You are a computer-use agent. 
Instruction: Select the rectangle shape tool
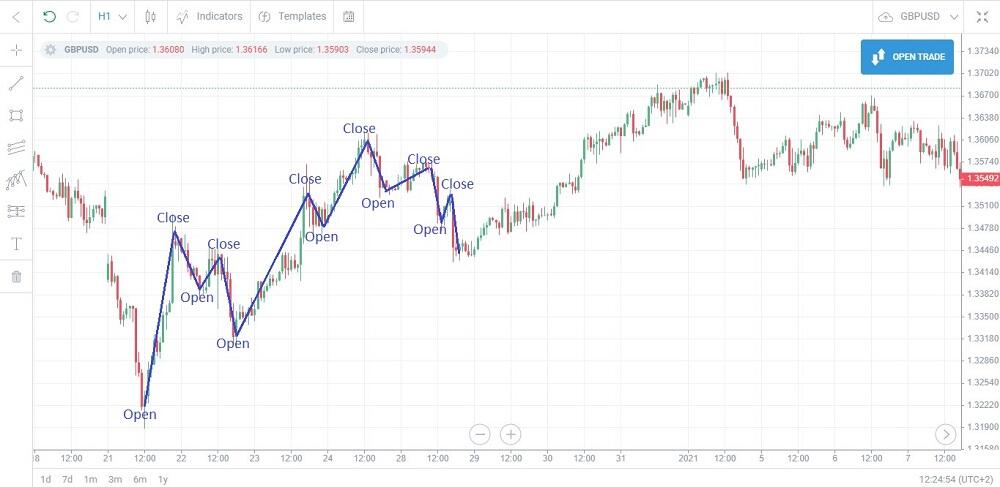click(17, 115)
